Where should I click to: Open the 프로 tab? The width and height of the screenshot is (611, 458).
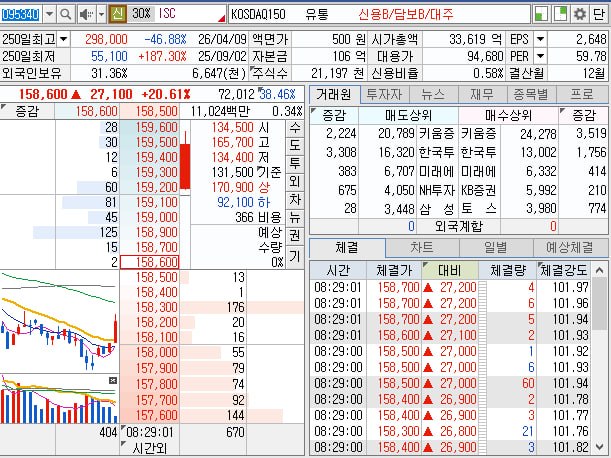[x=582, y=94]
